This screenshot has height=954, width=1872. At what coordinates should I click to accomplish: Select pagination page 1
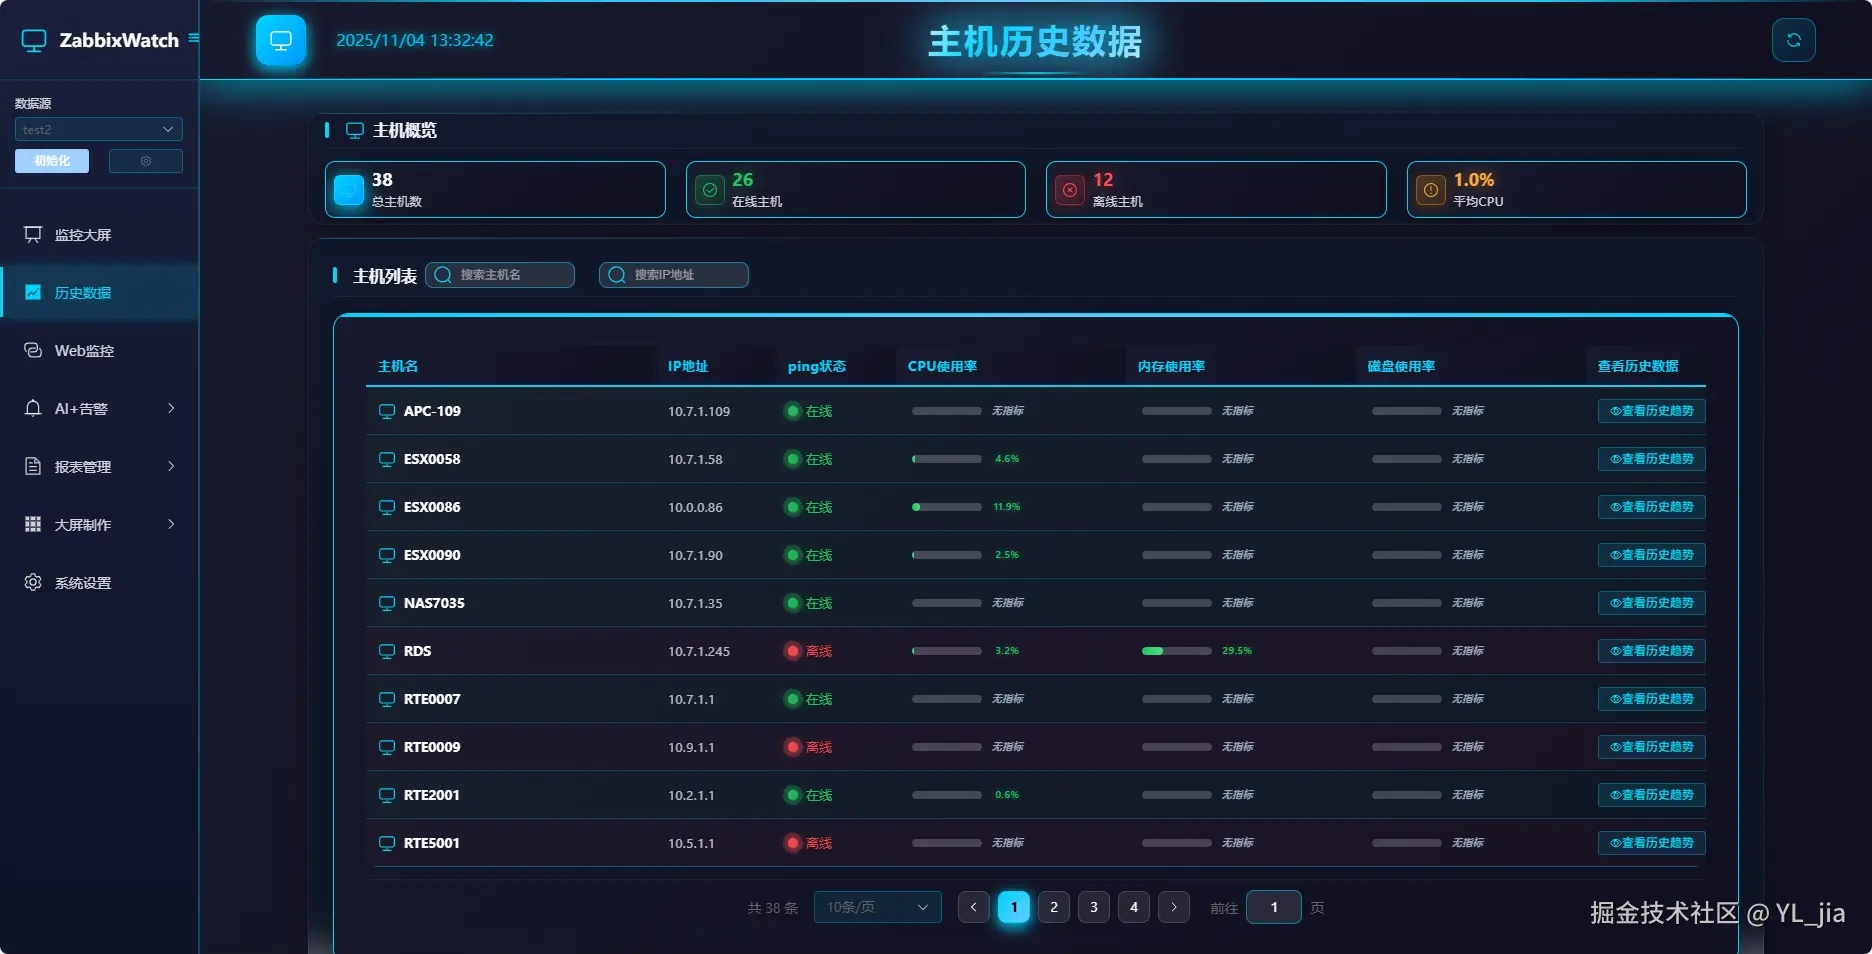click(1014, 907)
